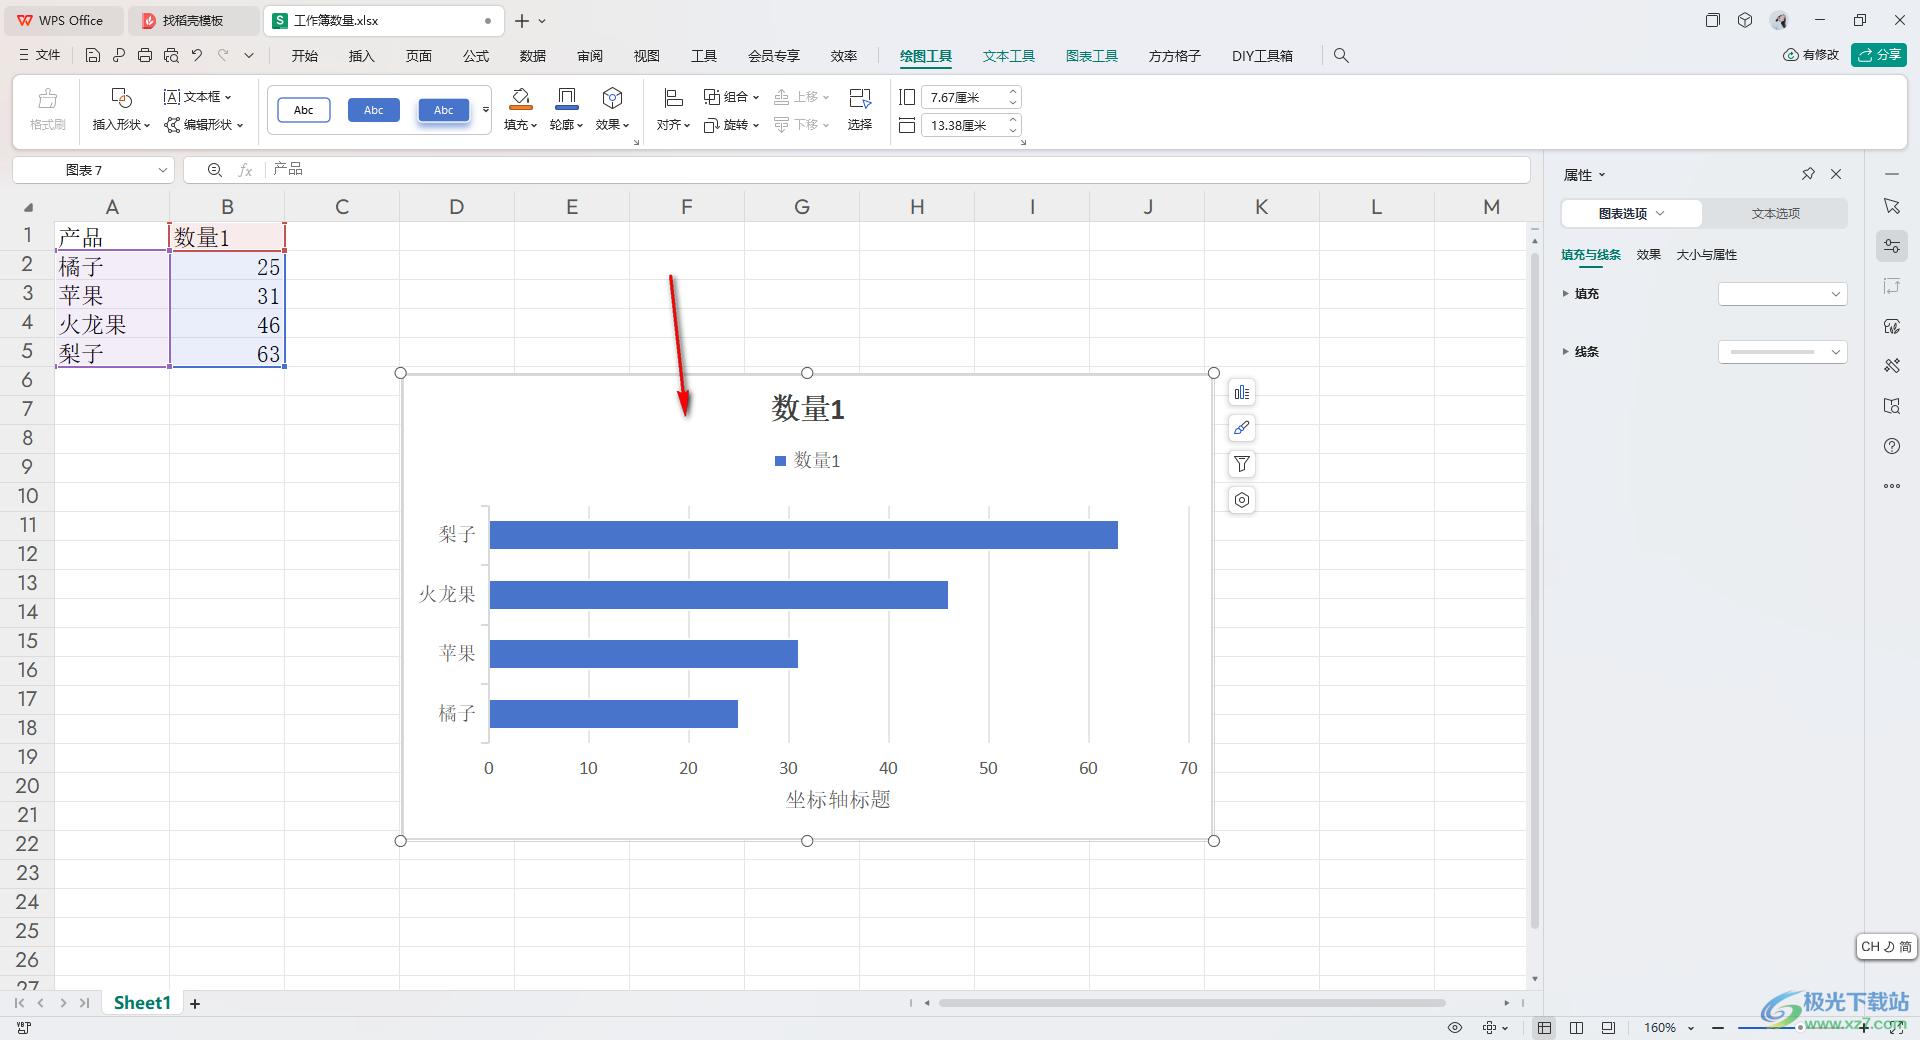Click the add new sheet plus button

tap(195, 1003)
